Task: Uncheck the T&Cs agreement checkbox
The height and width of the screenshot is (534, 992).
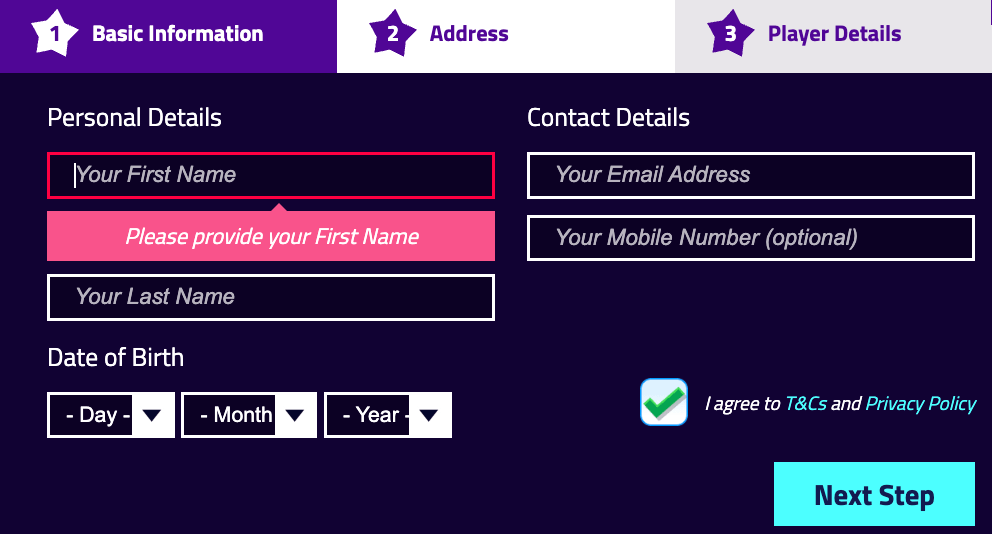Action: 664,402
